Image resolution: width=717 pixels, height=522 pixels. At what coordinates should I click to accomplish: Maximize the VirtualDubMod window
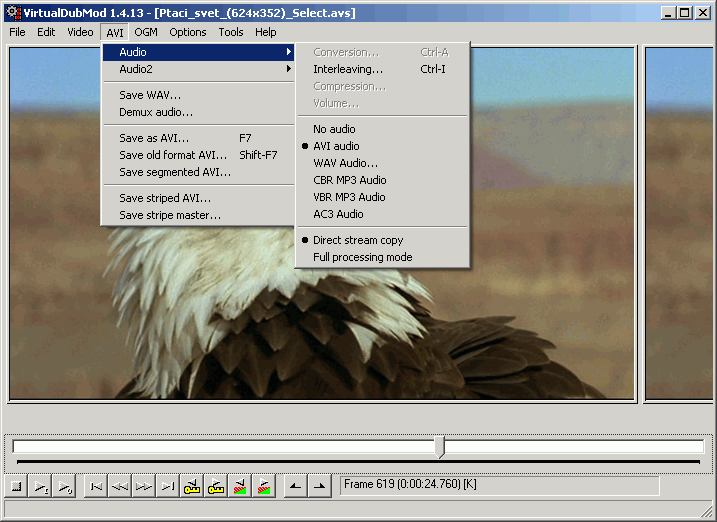click(x=685, y=13)
